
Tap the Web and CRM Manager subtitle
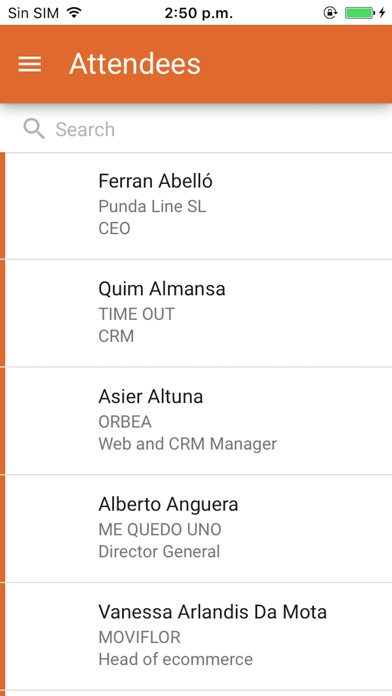click(x=187, y=443)
